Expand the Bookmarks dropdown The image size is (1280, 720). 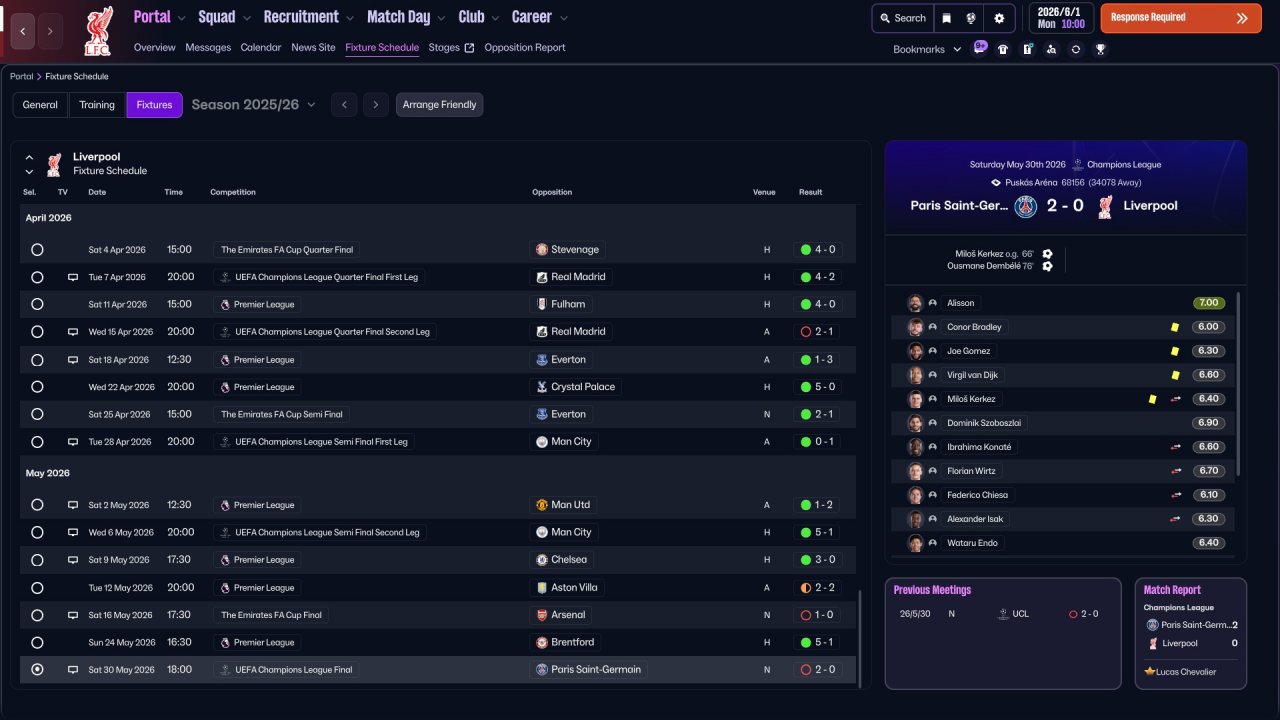click(927, 49)
